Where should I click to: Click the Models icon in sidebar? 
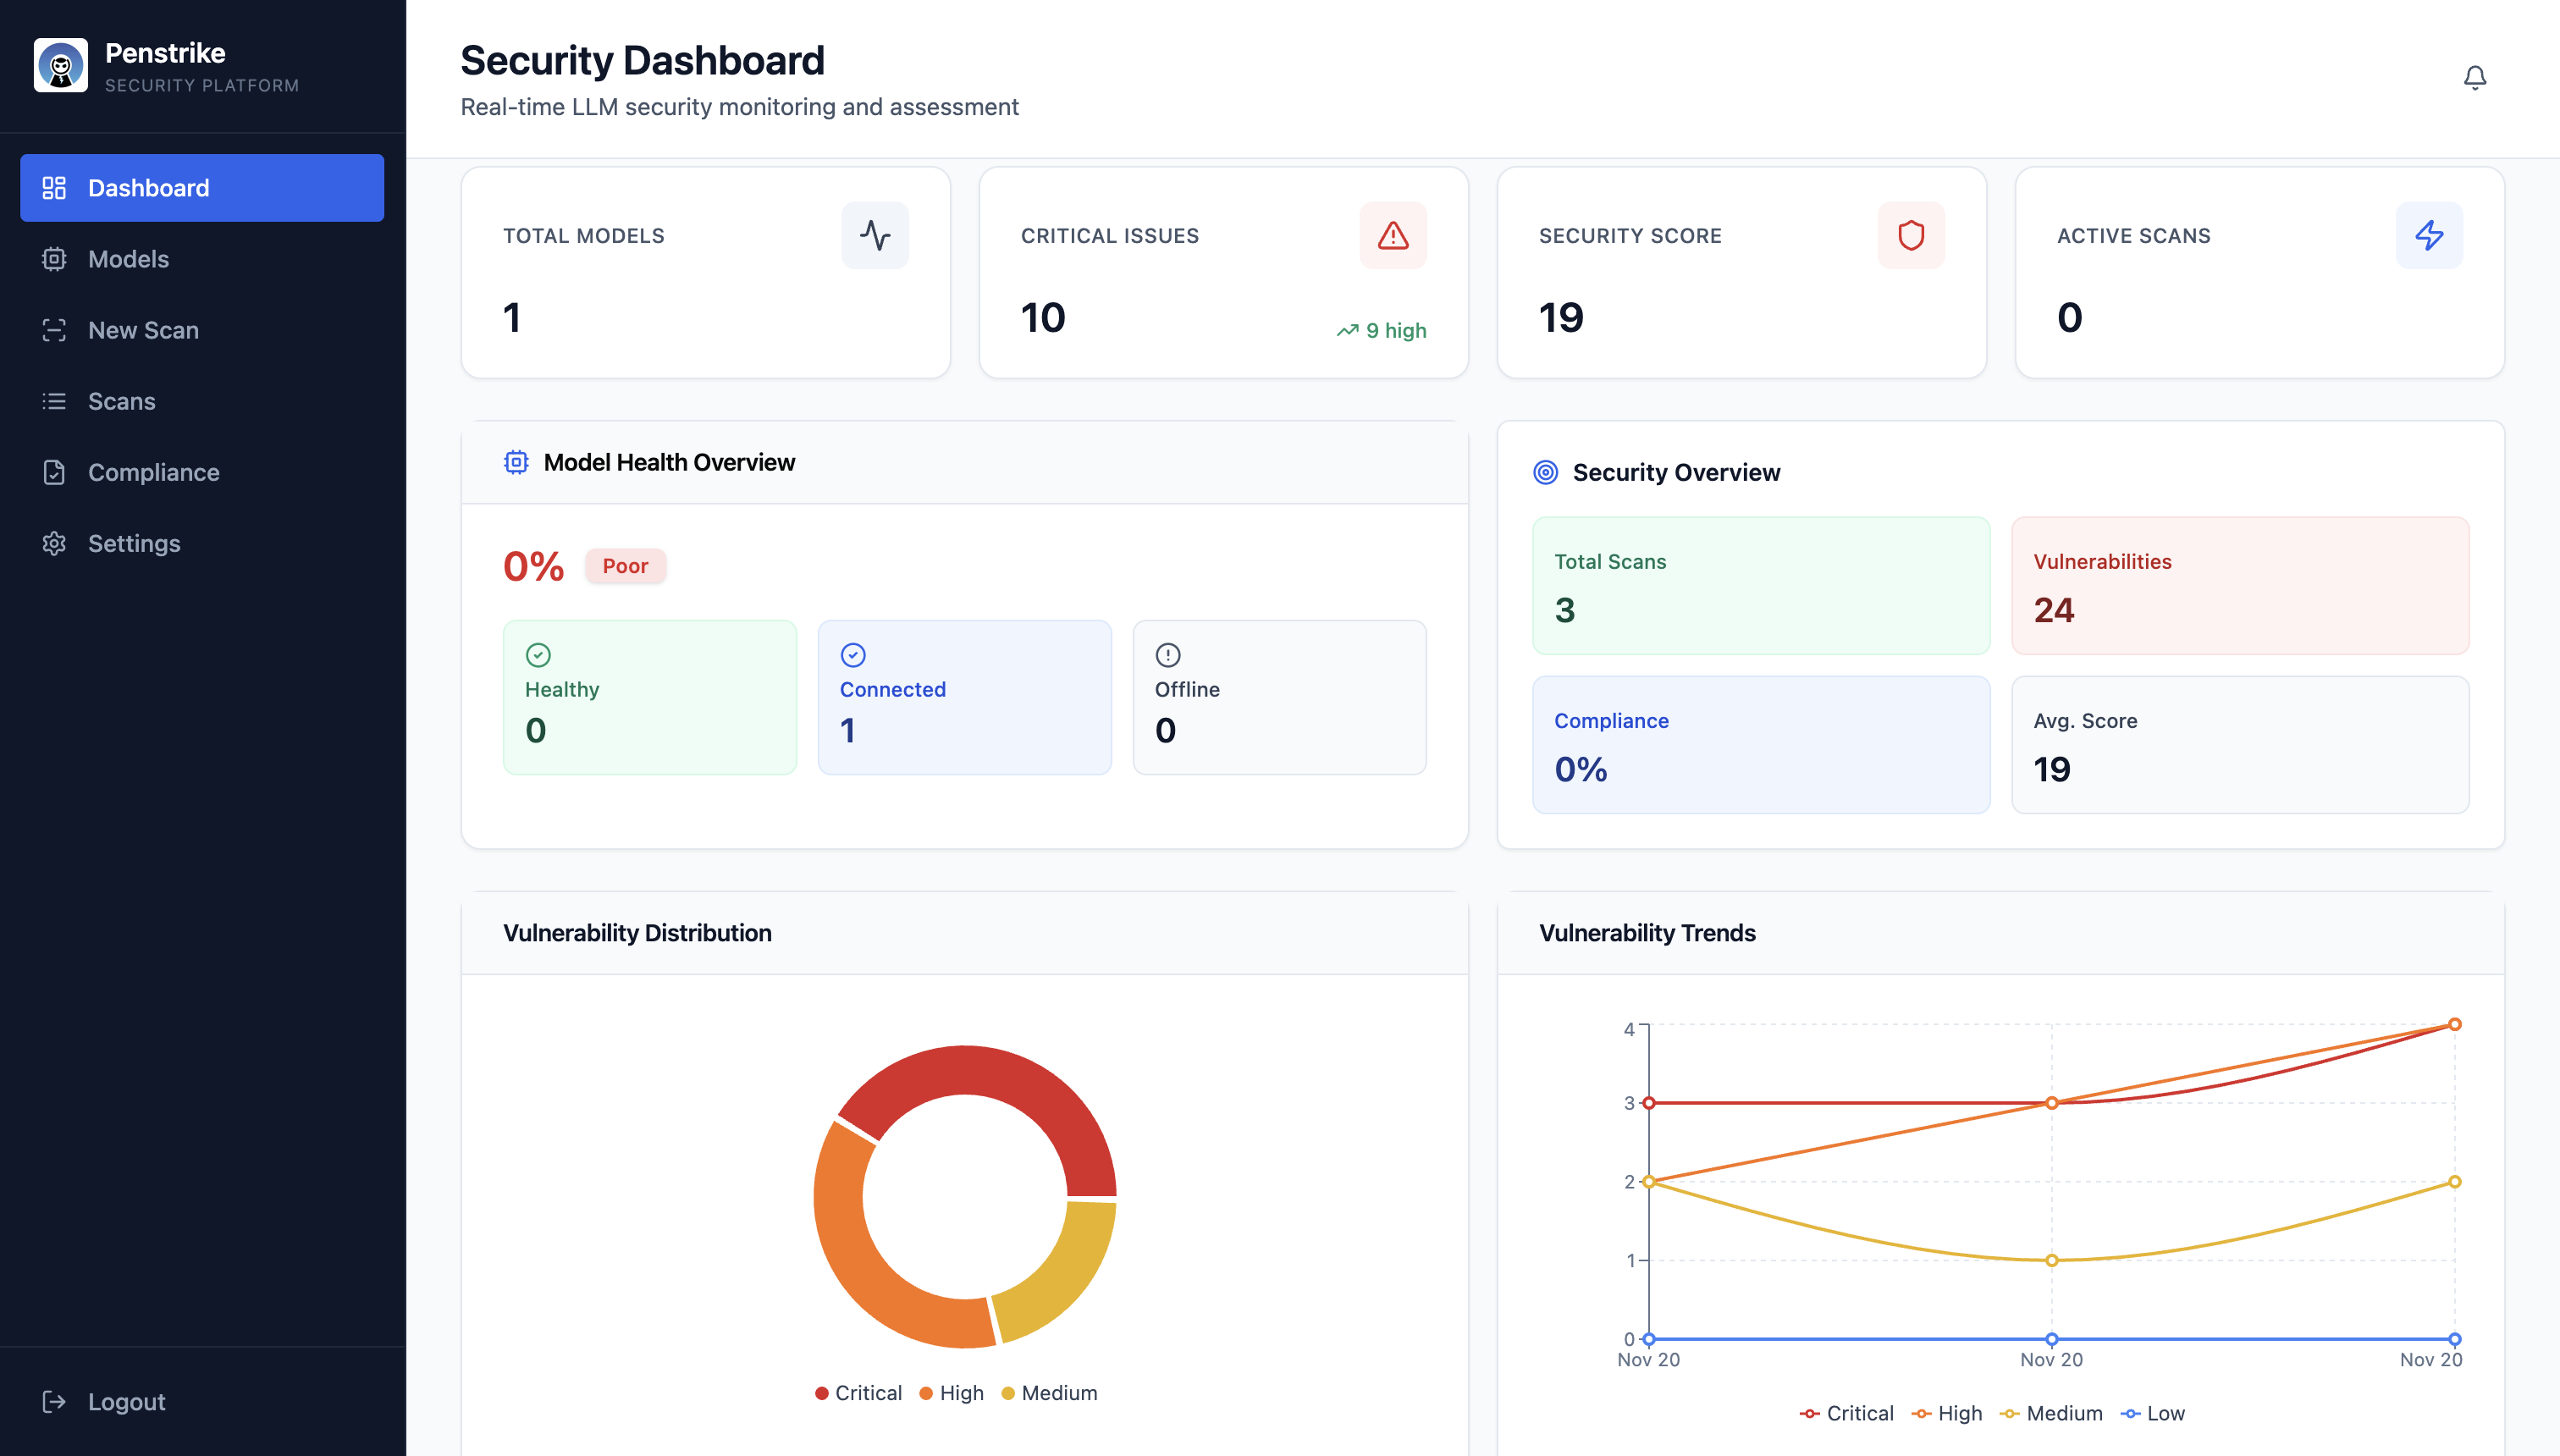pos(54,259)
